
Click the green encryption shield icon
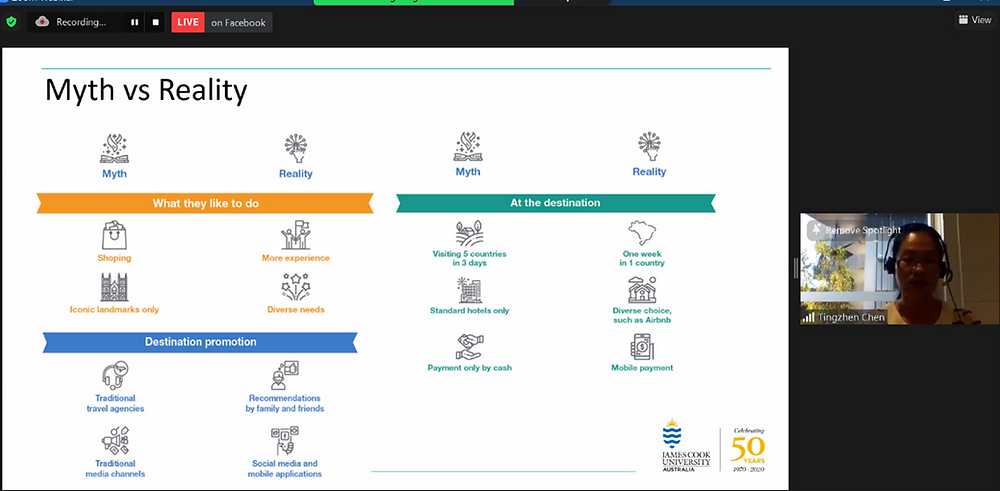(x=11, y=22)
